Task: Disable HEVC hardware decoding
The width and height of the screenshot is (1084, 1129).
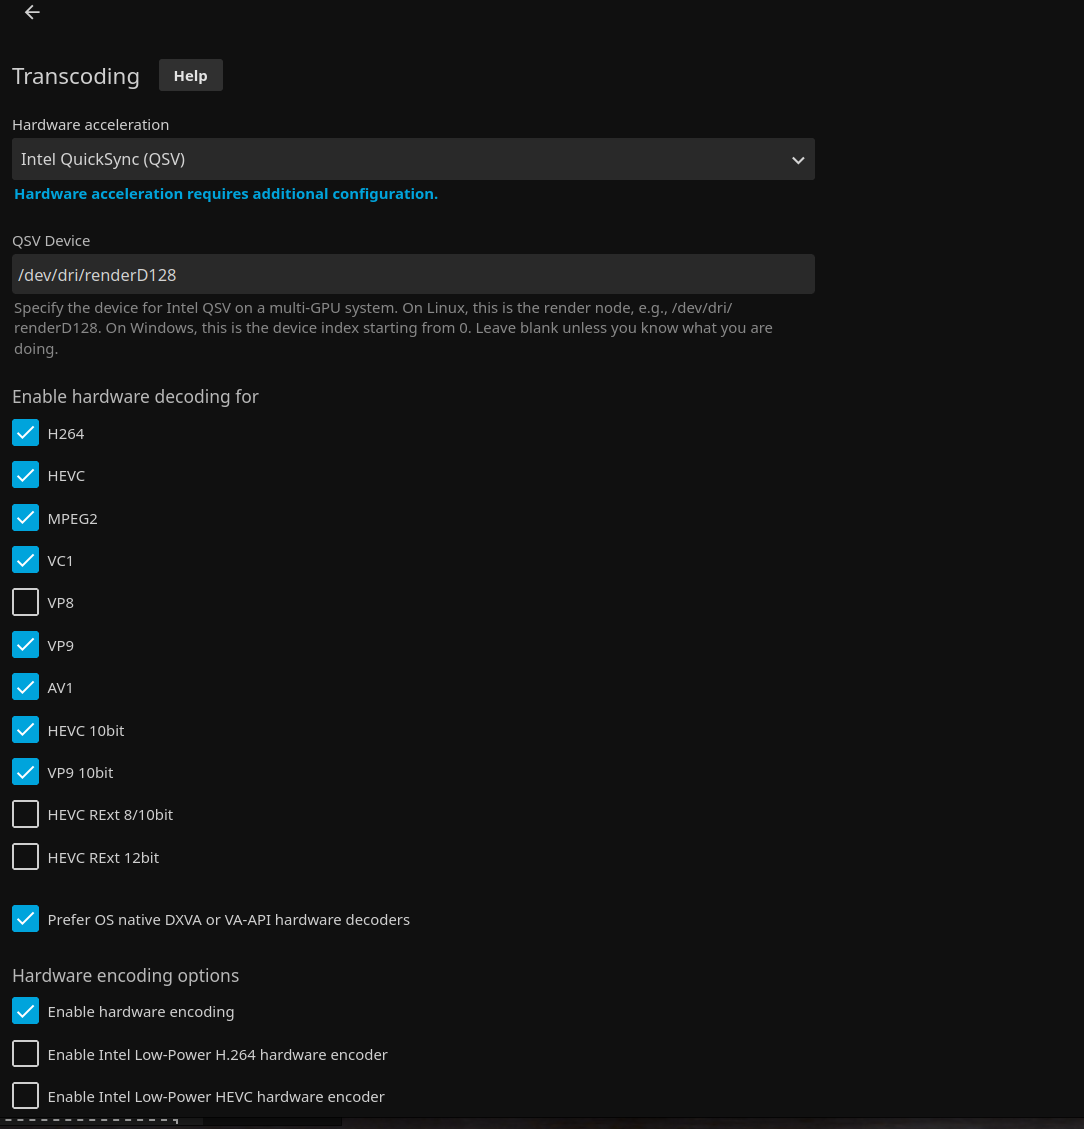Action: click(x=26, y=475)
